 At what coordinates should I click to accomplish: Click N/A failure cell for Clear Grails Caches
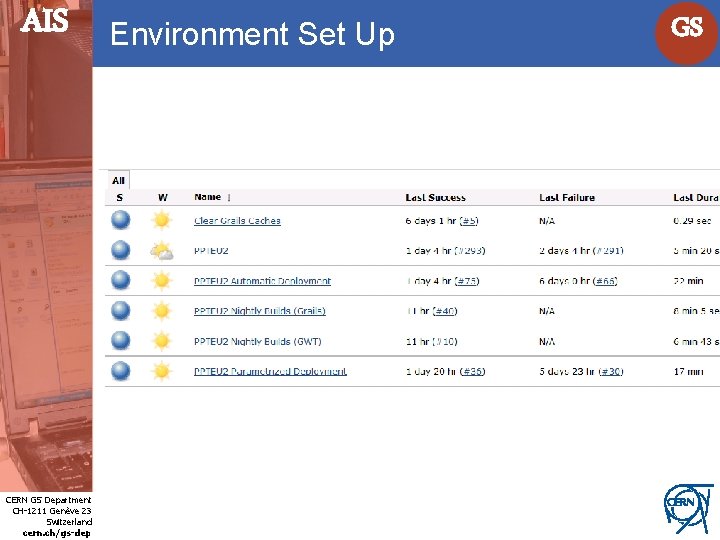pos(547,221)
